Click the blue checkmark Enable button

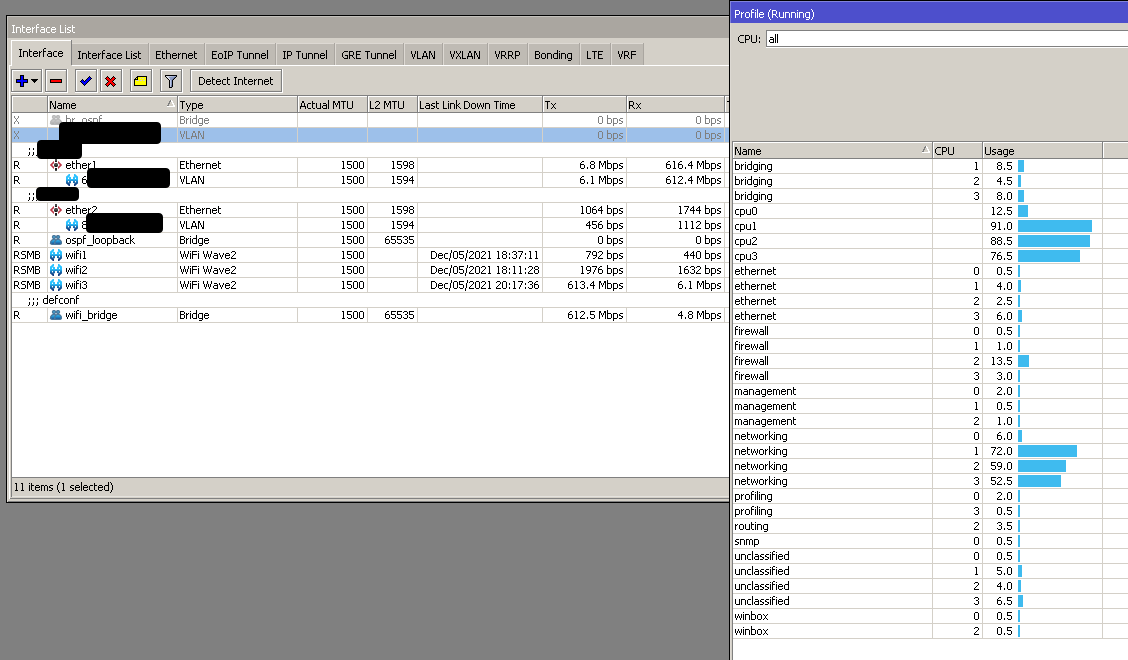86,81
